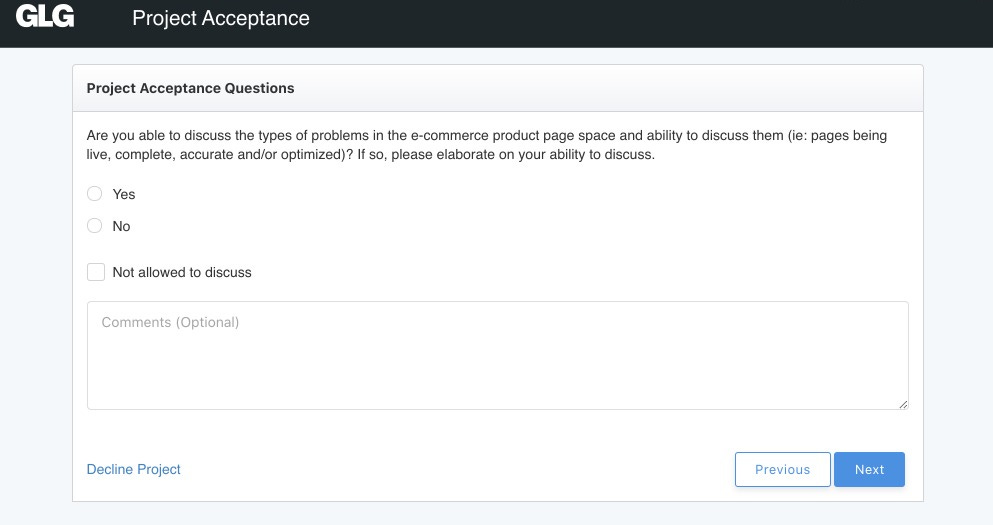Click the "No" option label text

pos(122,226)
